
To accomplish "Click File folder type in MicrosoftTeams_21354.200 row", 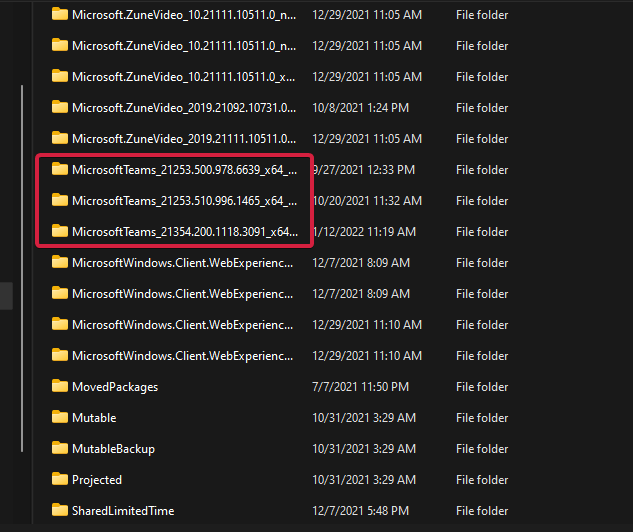I will [x=482, y=232].
